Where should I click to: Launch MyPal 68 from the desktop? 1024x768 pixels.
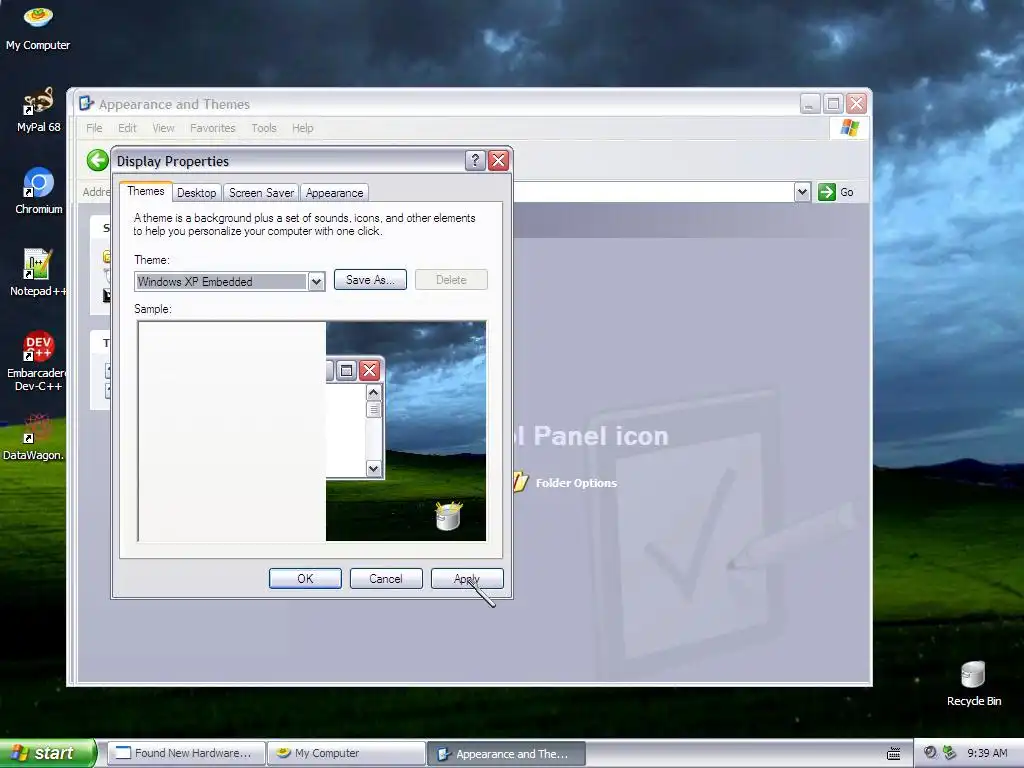38,110
